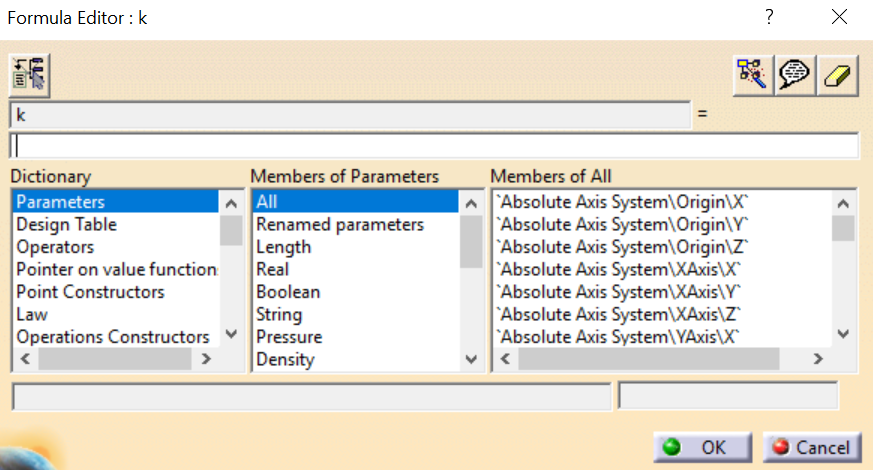Screen dimensions: 873x470
Task: Click the speech bubble comment icon
Action: (794, 75)
